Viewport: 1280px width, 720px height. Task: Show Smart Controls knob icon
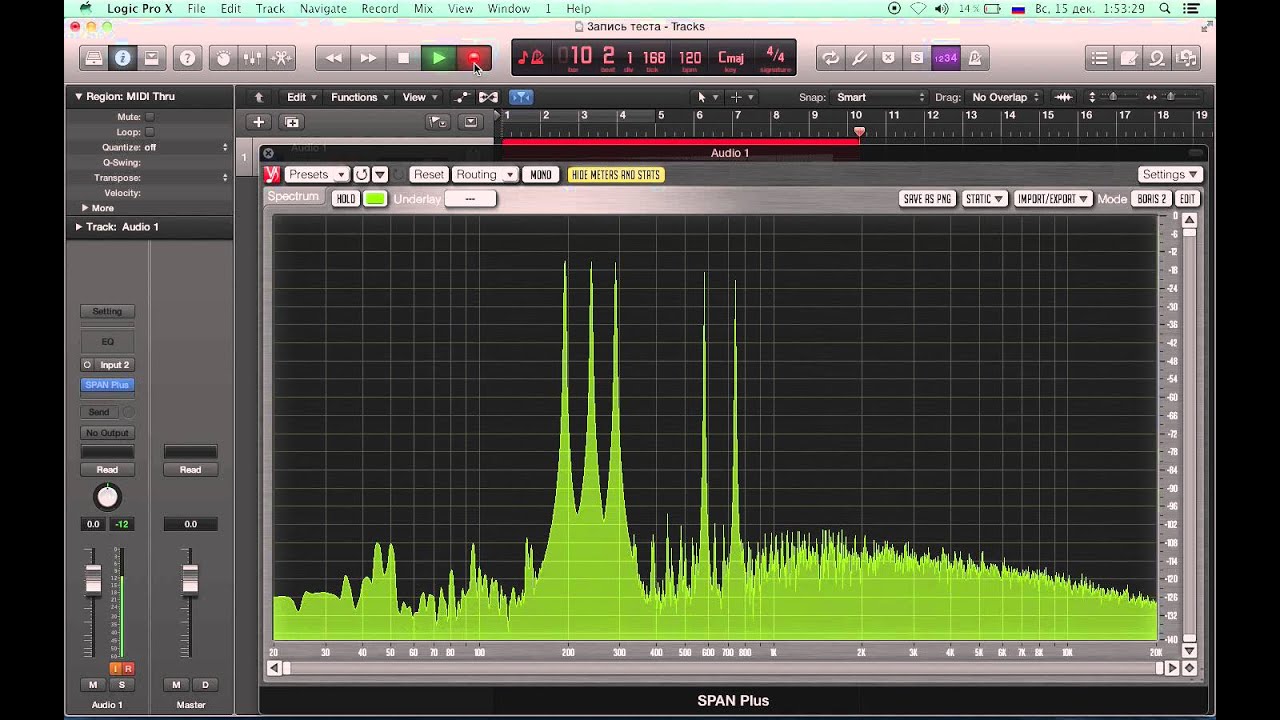[223, 58]
